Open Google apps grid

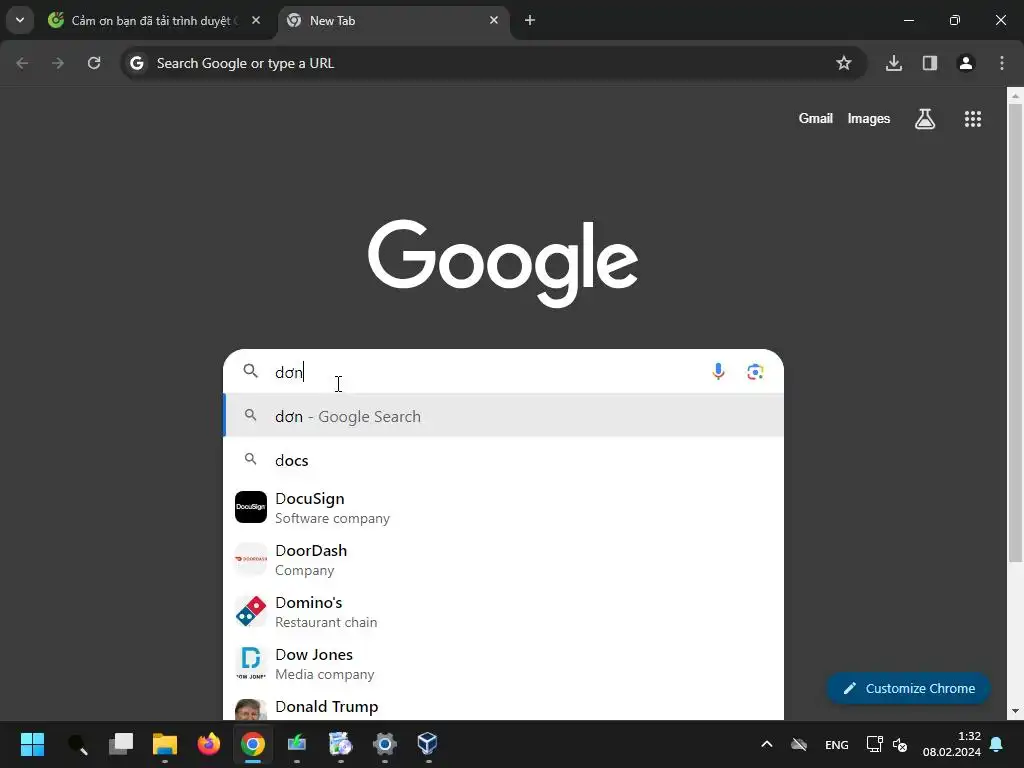(x=973, y=119)
